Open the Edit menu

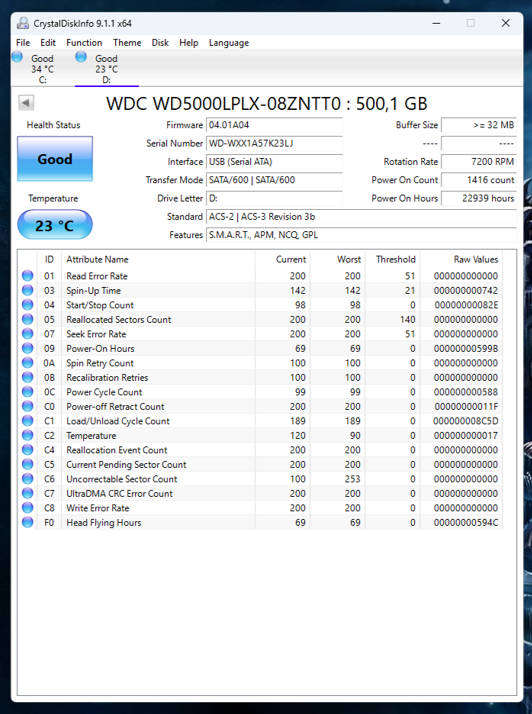coord(48,43)
